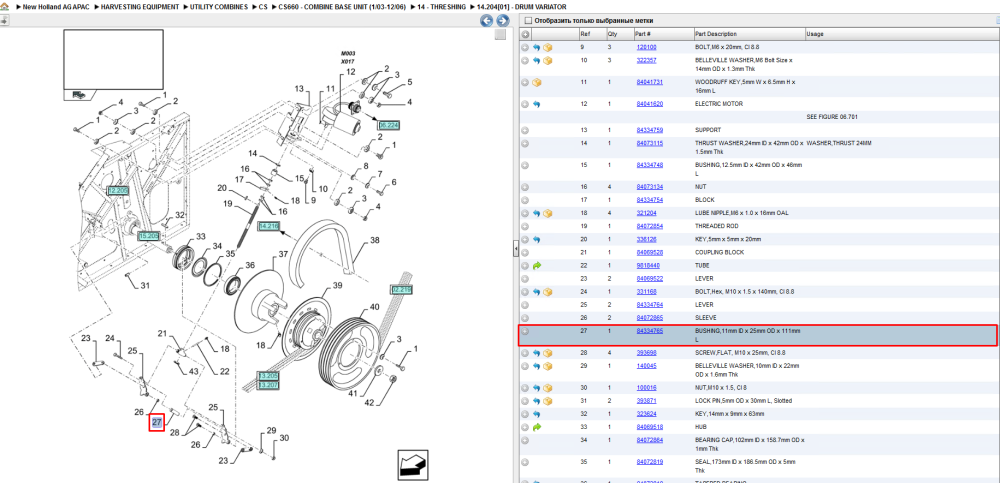Open part number link 84041620
Screen dimensions: 1000x483
(x=650, y=104)
